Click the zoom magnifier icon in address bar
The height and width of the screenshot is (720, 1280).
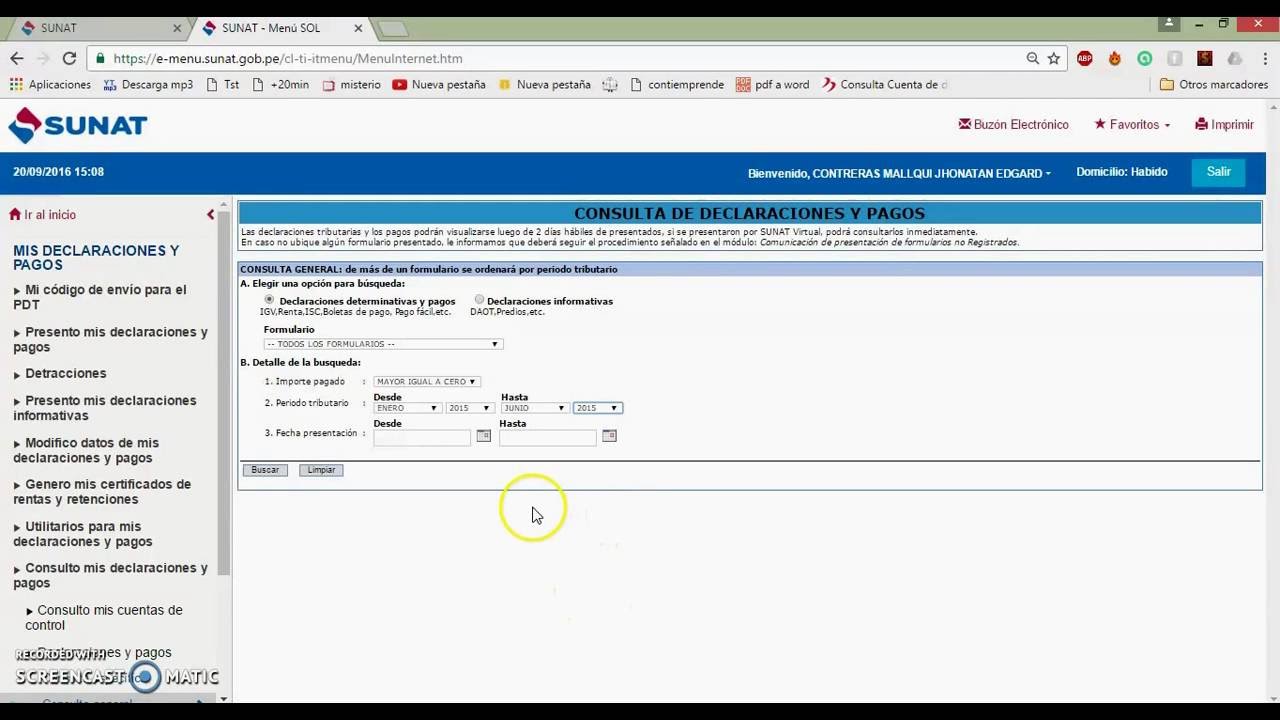1032,59
